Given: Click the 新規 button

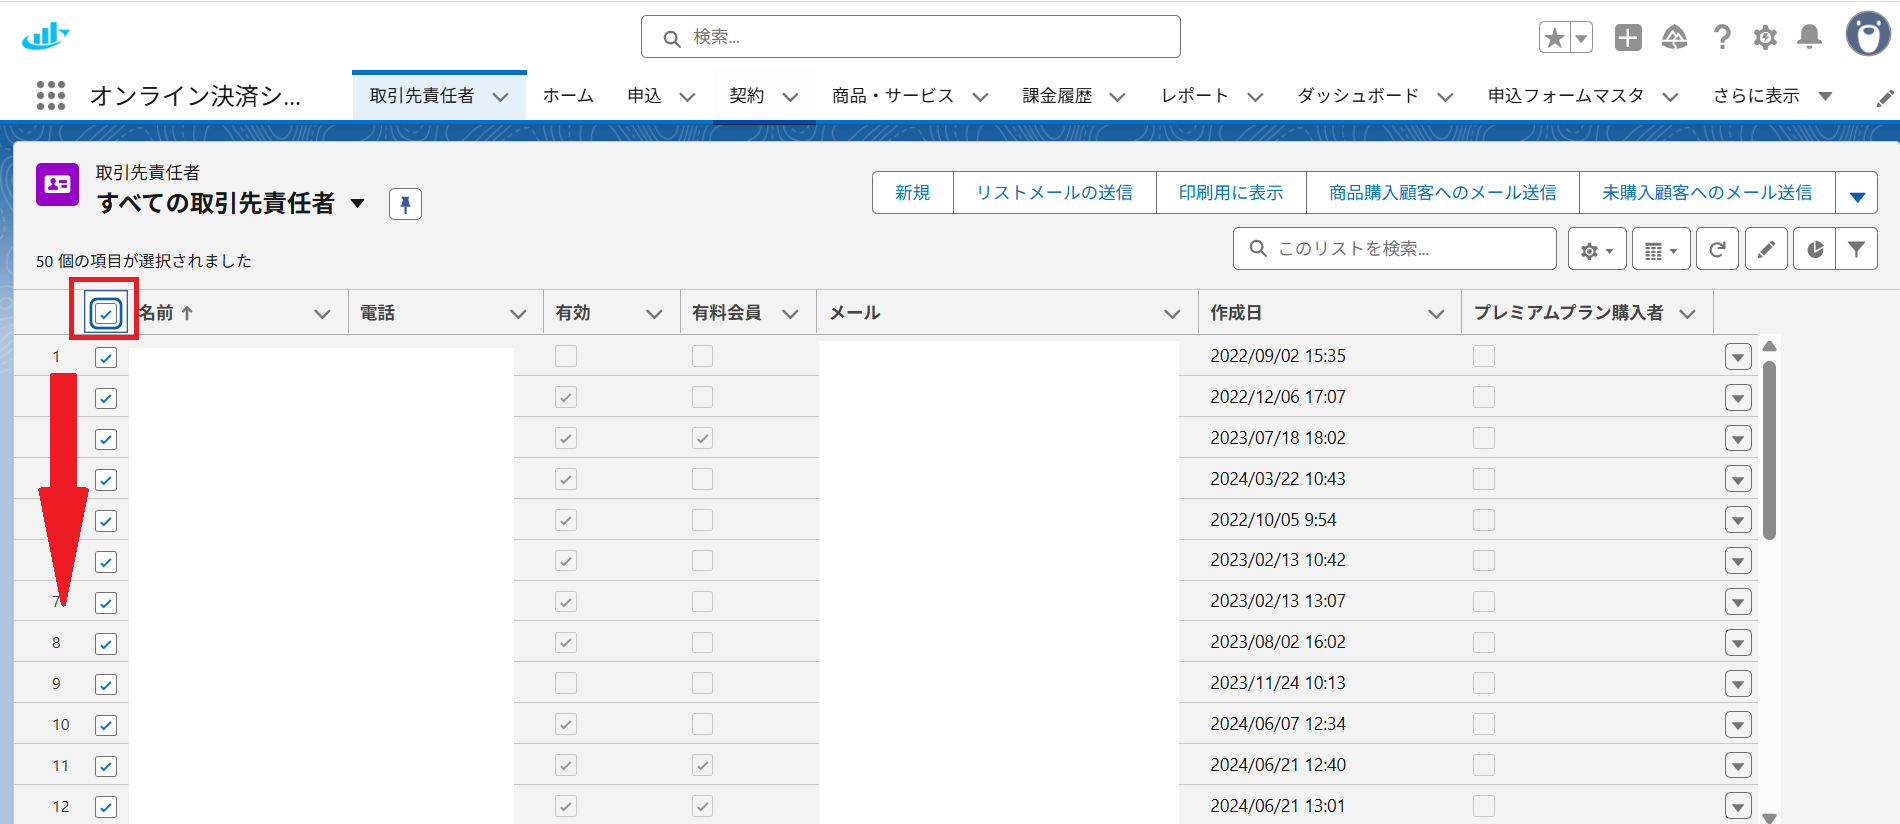Looking at the screenshot, I should [x=912, y=193].
